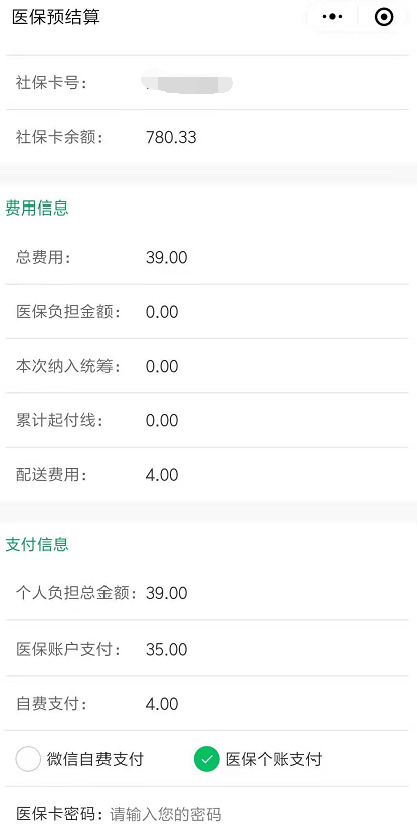Image resolution: width=417 pixels, height=834 pixels.
Task: Tap the 自费支付 amount 4.00
Action: click(162, 704)
